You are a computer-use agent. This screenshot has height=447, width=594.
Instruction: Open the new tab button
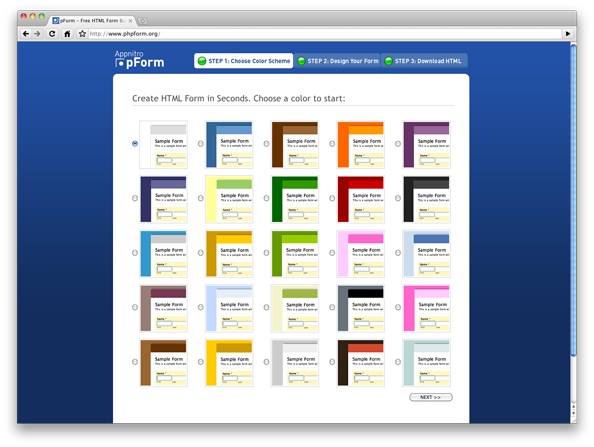(142, 21)
